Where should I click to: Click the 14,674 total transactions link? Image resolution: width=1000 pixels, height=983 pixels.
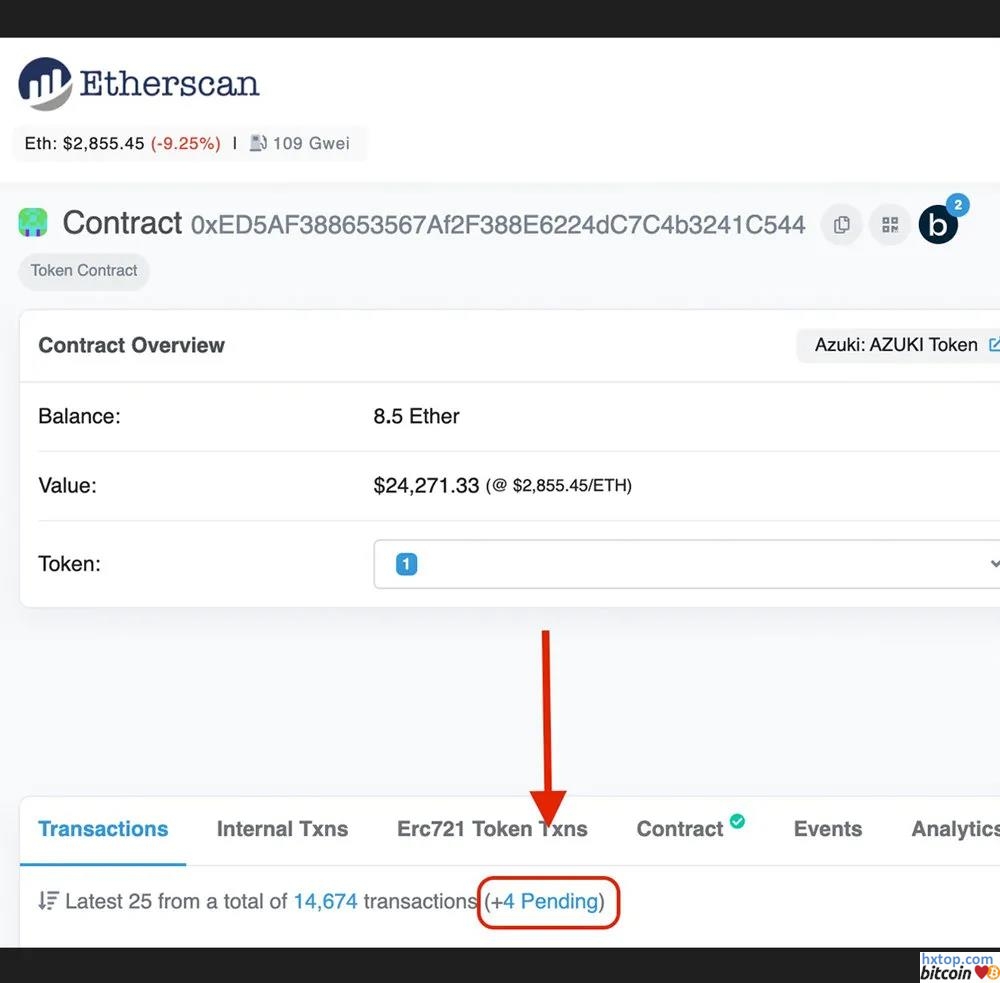[325, 901]
